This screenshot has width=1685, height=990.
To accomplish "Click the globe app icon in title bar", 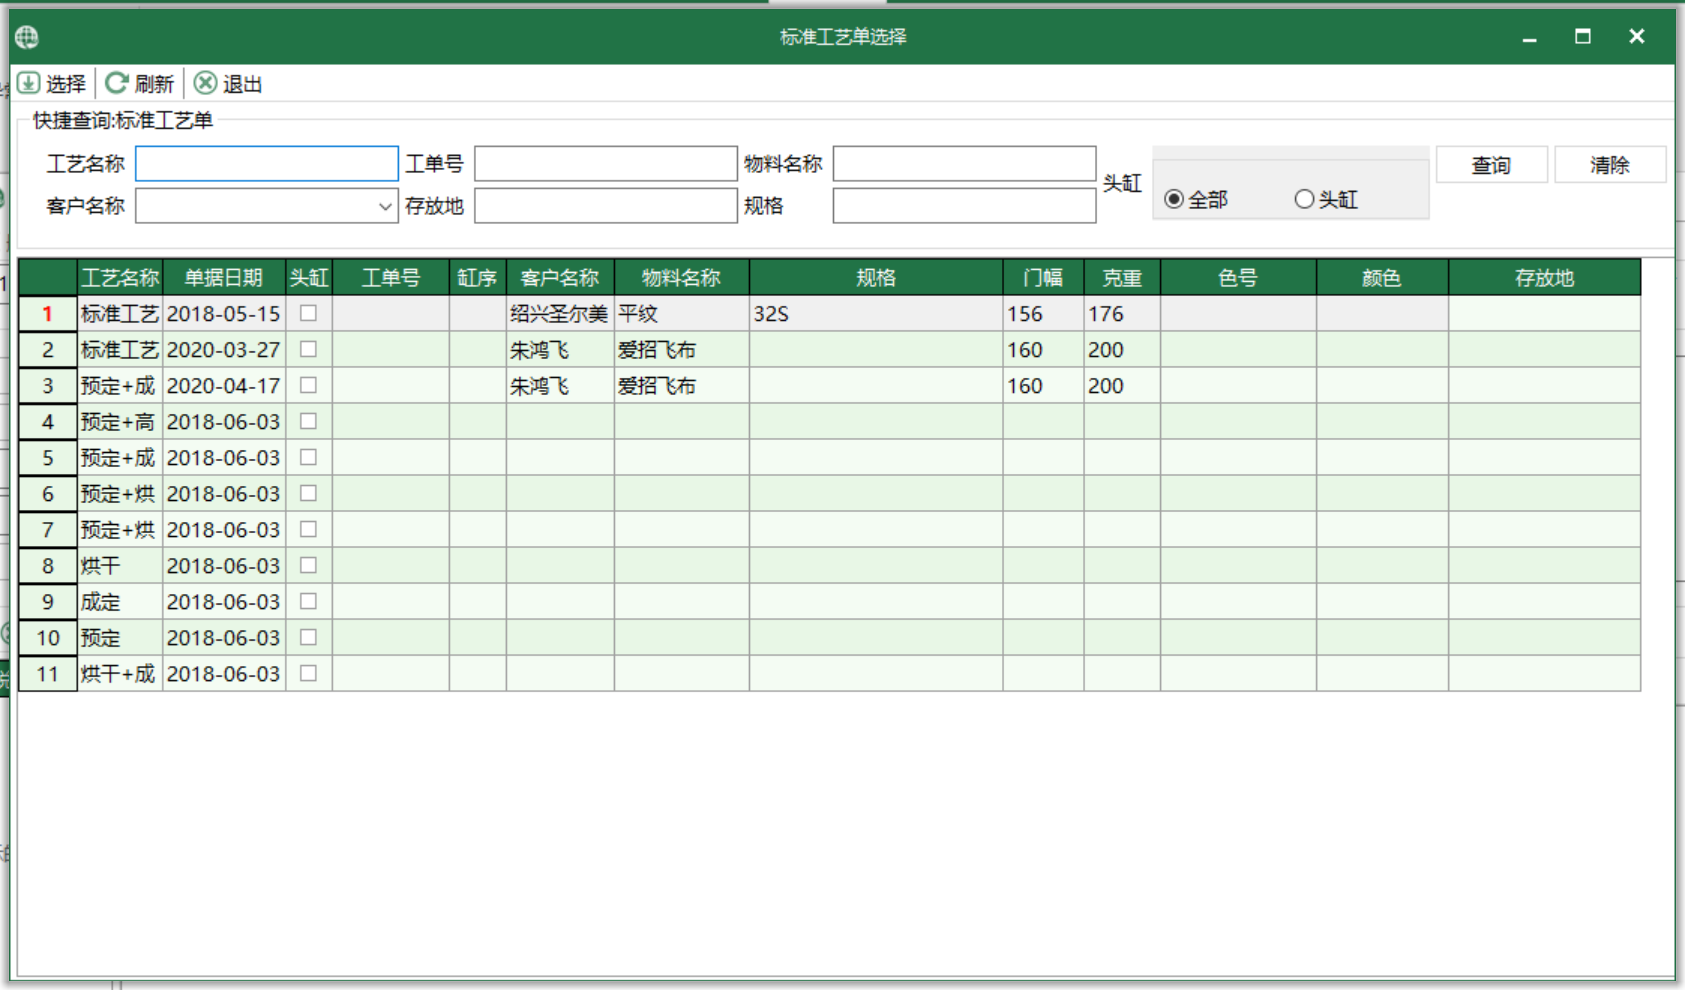I will [27, 37].
